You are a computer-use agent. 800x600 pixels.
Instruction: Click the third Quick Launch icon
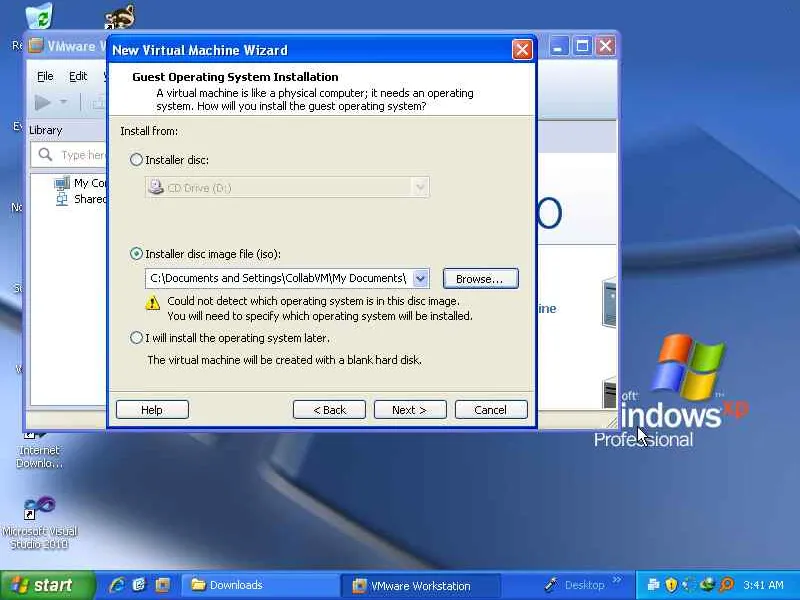point(162,585)
